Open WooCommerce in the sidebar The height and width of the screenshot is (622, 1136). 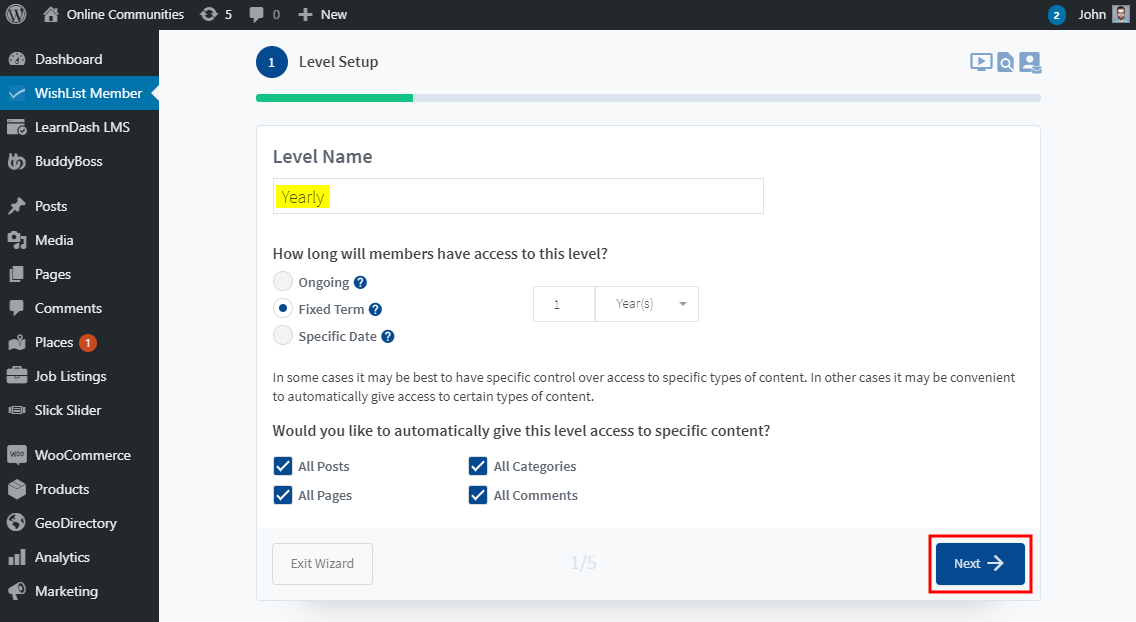pos(82,455)
